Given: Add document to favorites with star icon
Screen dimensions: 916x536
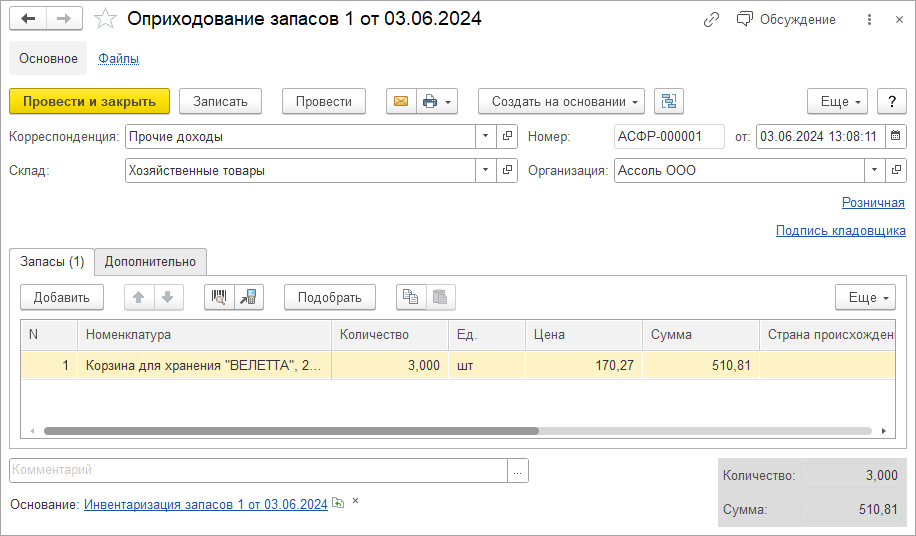Looking at the screenshot, I should [x=105, y=19].
